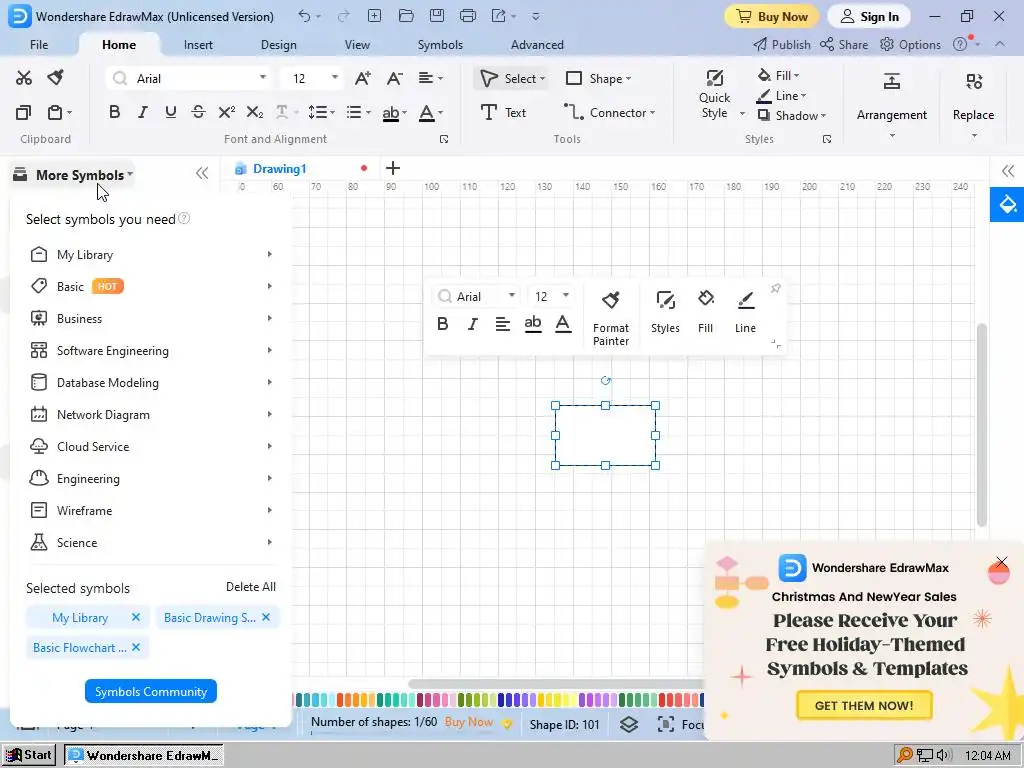Expand the Software Engineering category
Screen dimensions: 1024x768
151,350
